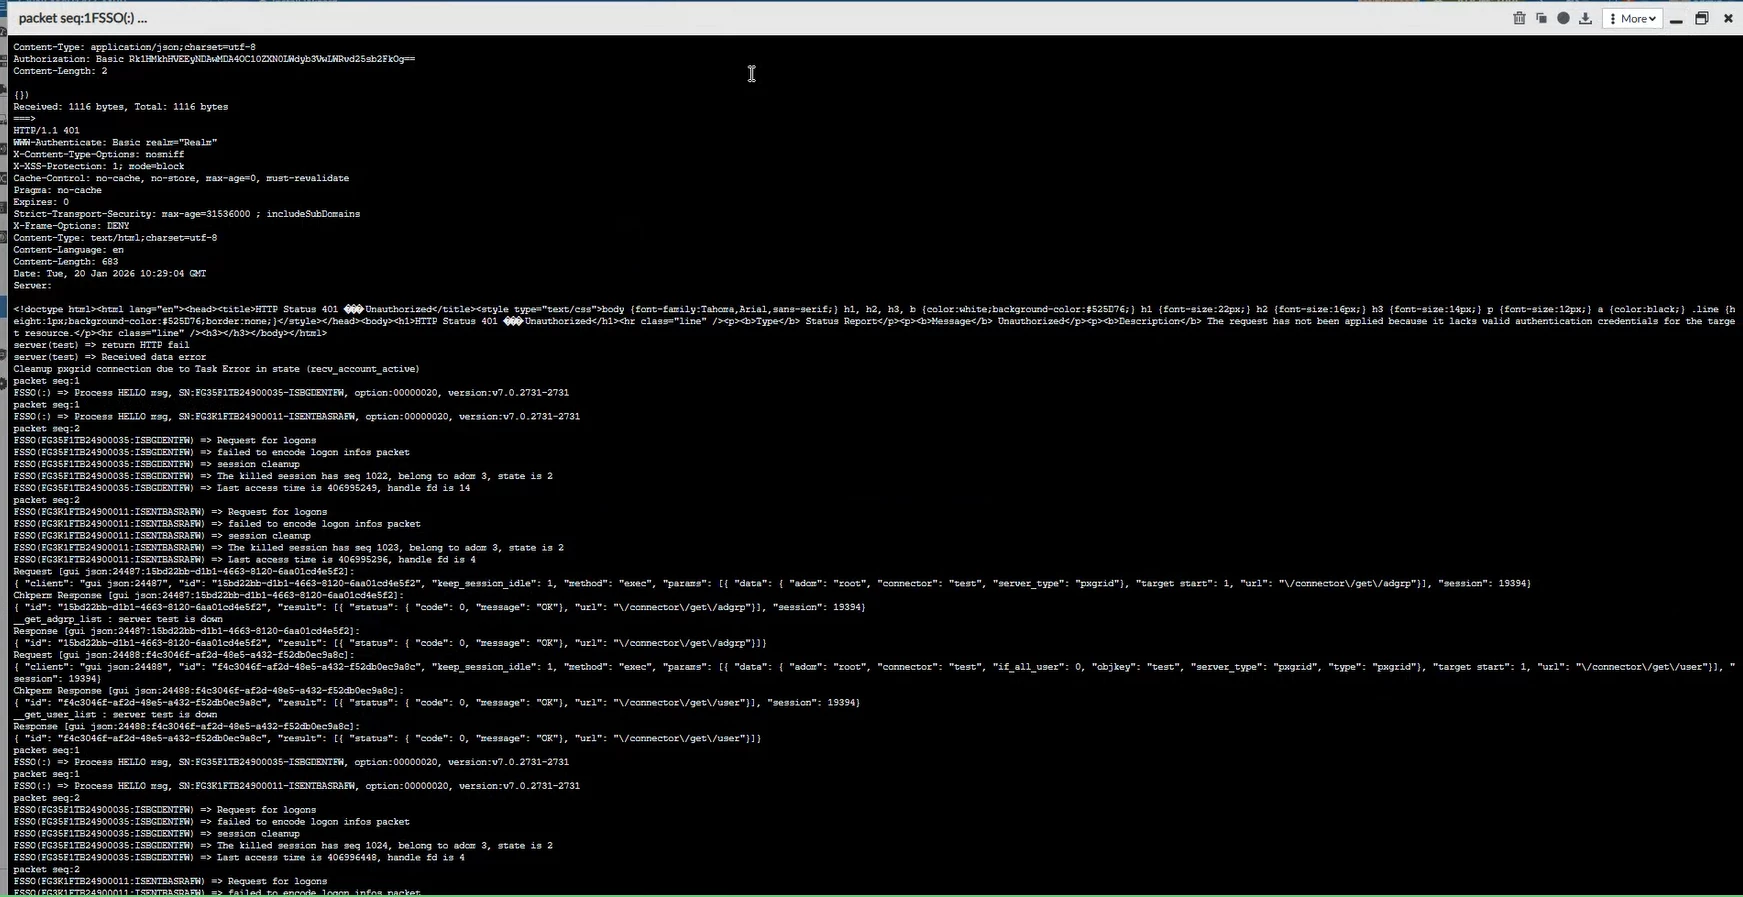Click the 'Cleanup pxgrid connection' error line
Image resolution: width=1743 pixels, height=897 pixels.
point(216,369)
